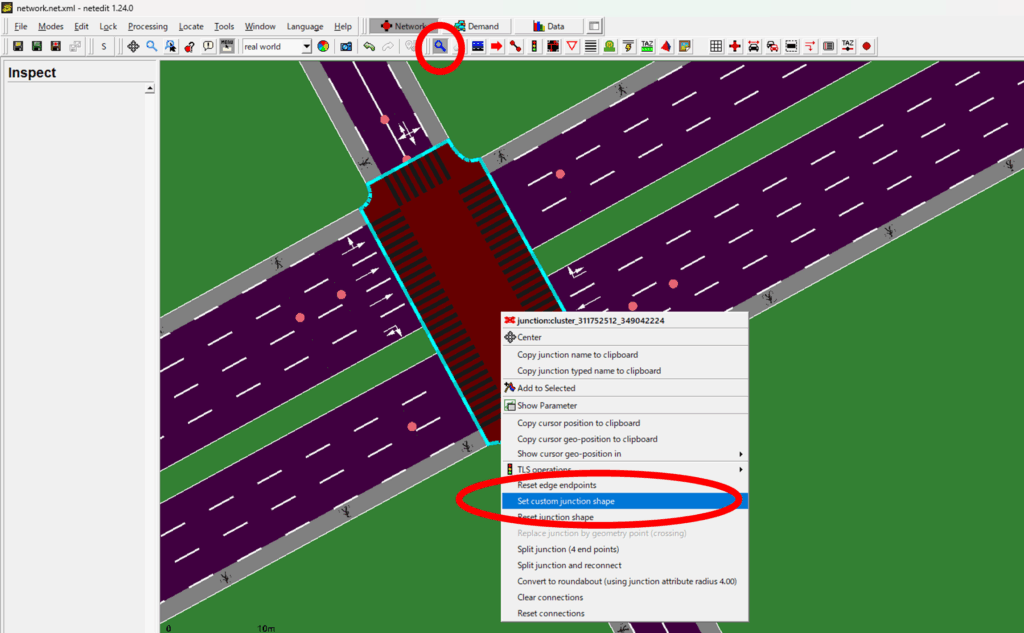Open the Locate menu

click(191, 26)
